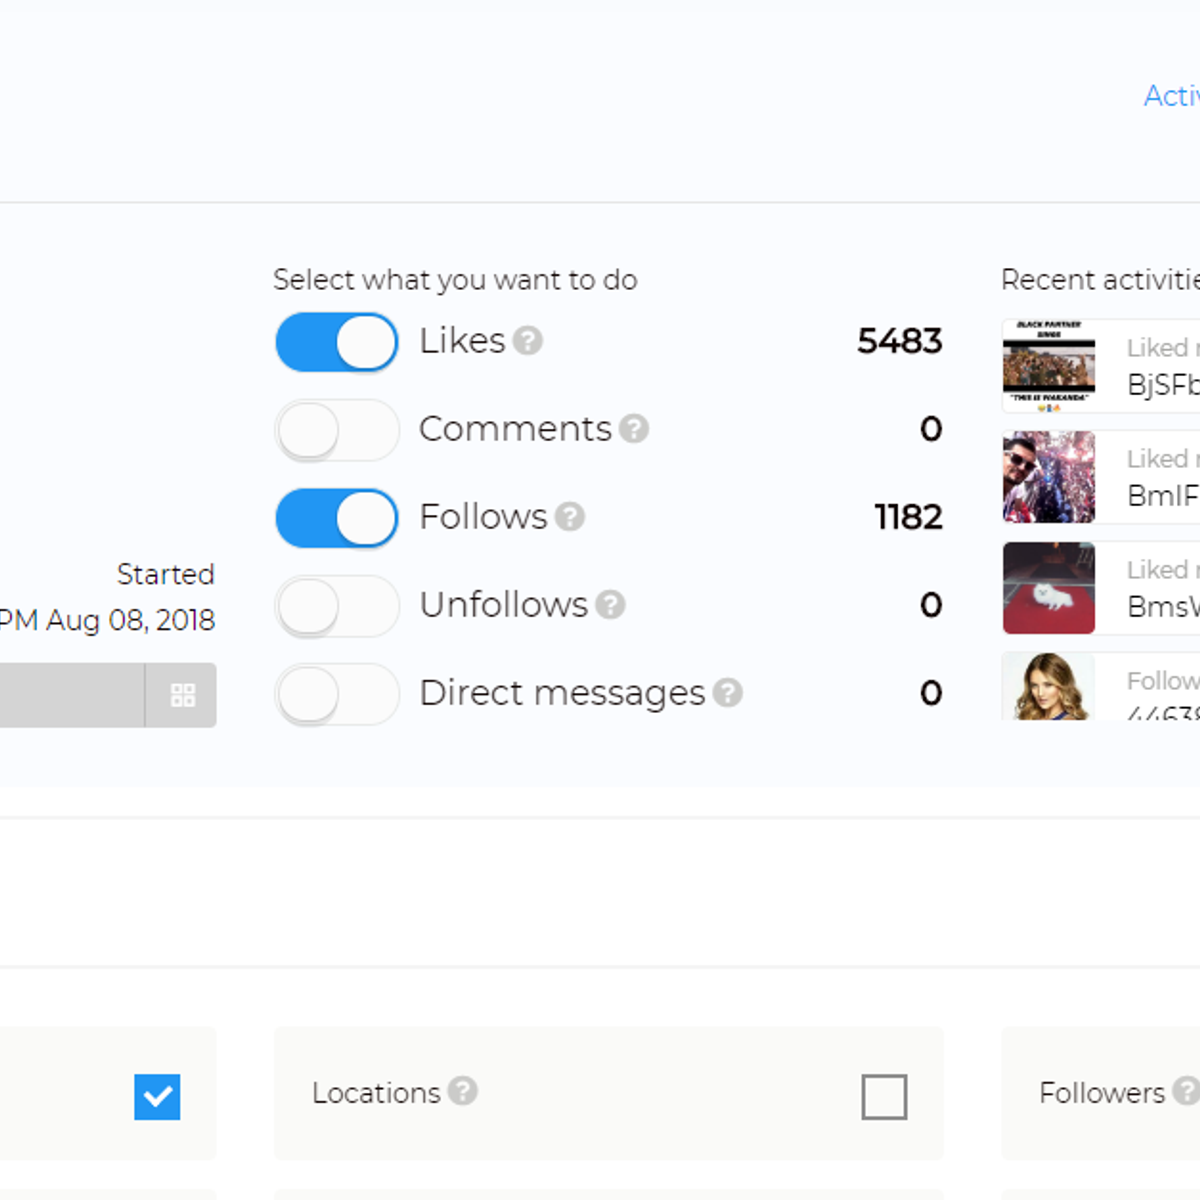Enable the Direct messages toggle
Image resolution: width=1200 pixels, height=1200 pixels.
[x=337, y=694]
